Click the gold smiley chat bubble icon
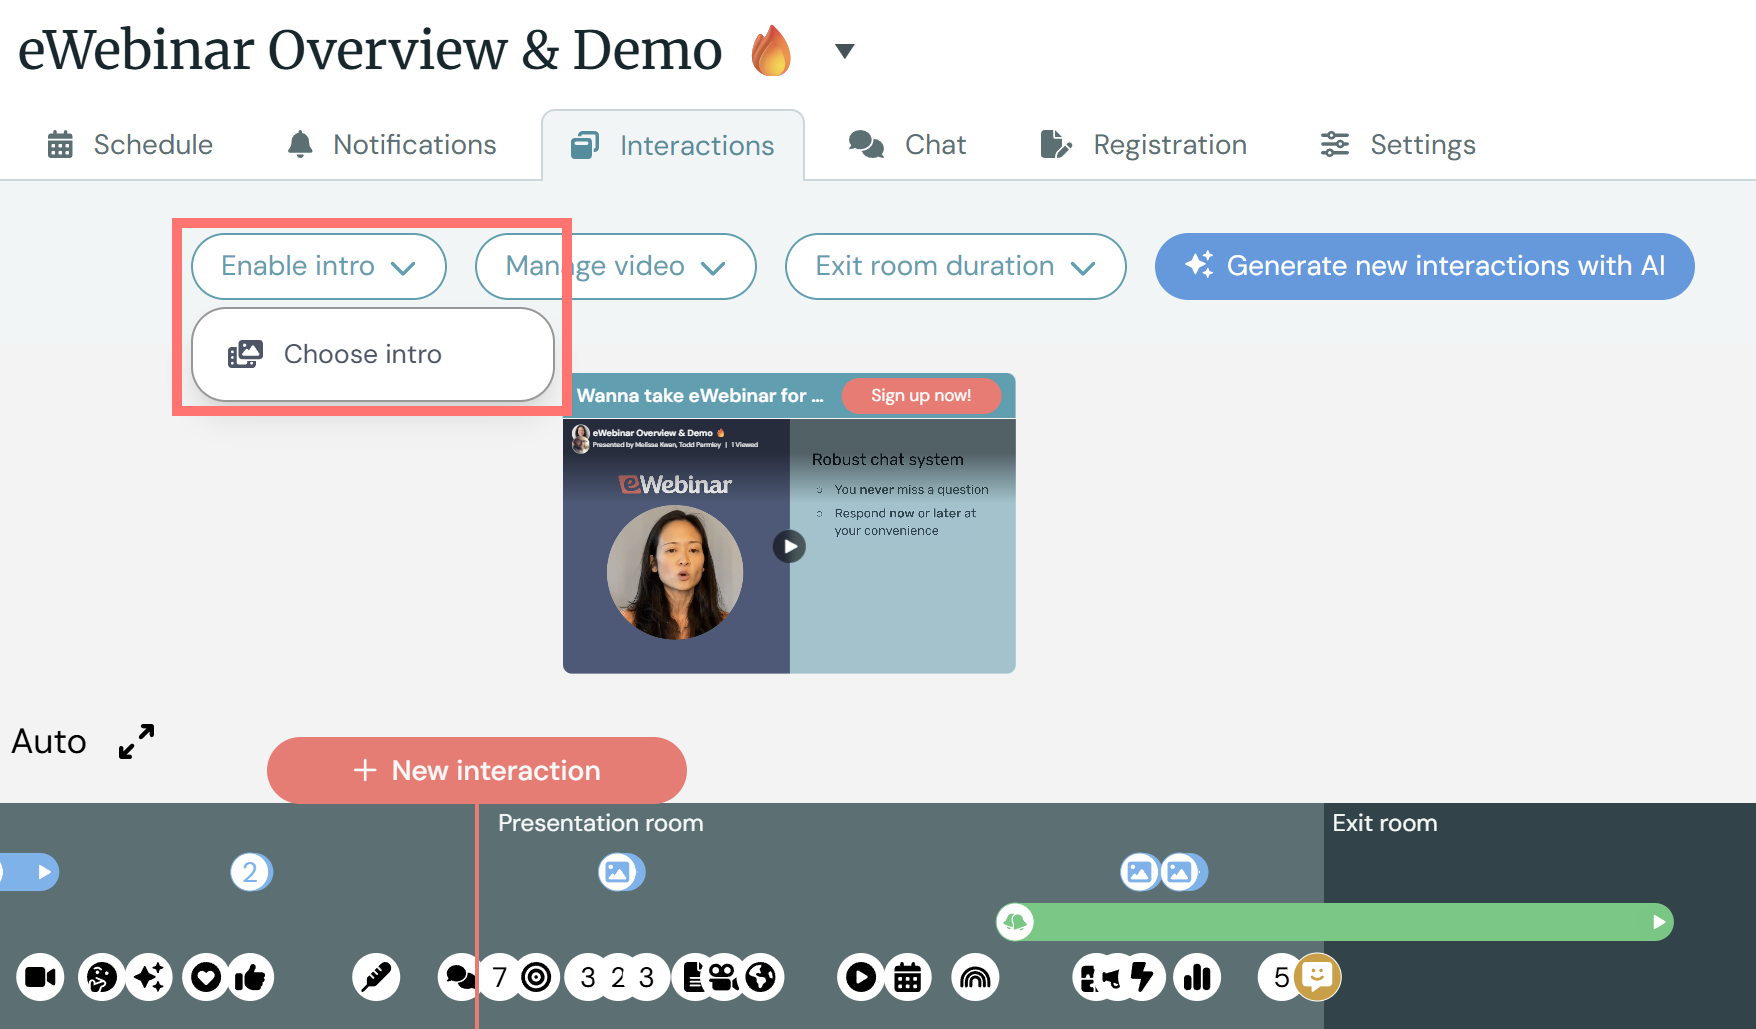This screenshot has width=1756, height=1029. coord(1318,977)
